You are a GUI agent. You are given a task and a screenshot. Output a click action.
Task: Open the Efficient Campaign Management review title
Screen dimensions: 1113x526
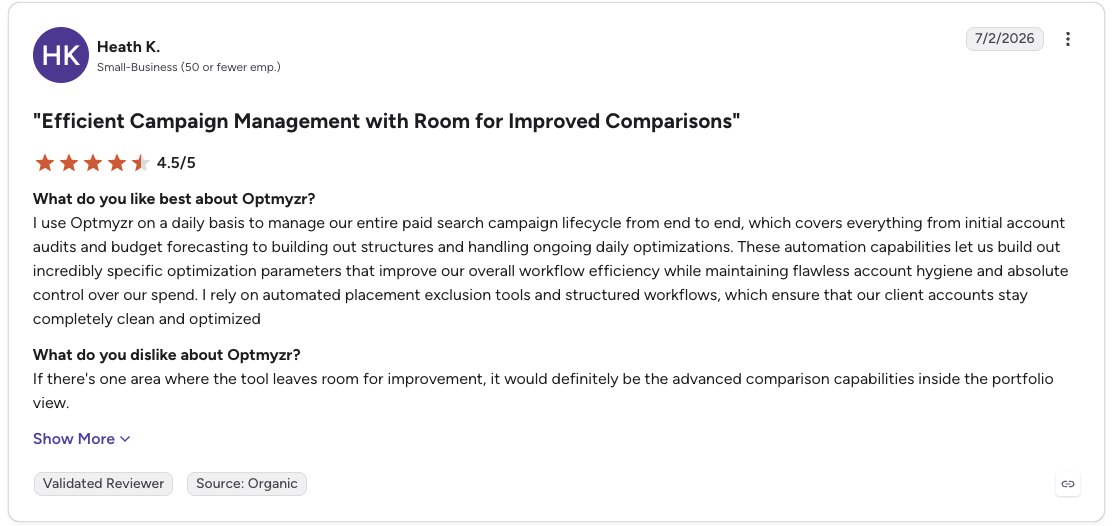pyautogui.click(x=387, y=121)
